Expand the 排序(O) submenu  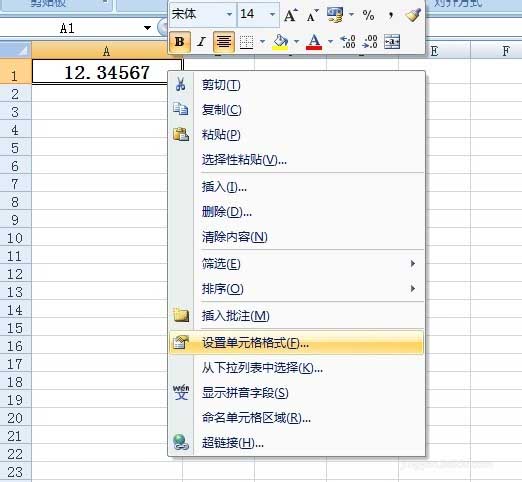pos(297,289)
